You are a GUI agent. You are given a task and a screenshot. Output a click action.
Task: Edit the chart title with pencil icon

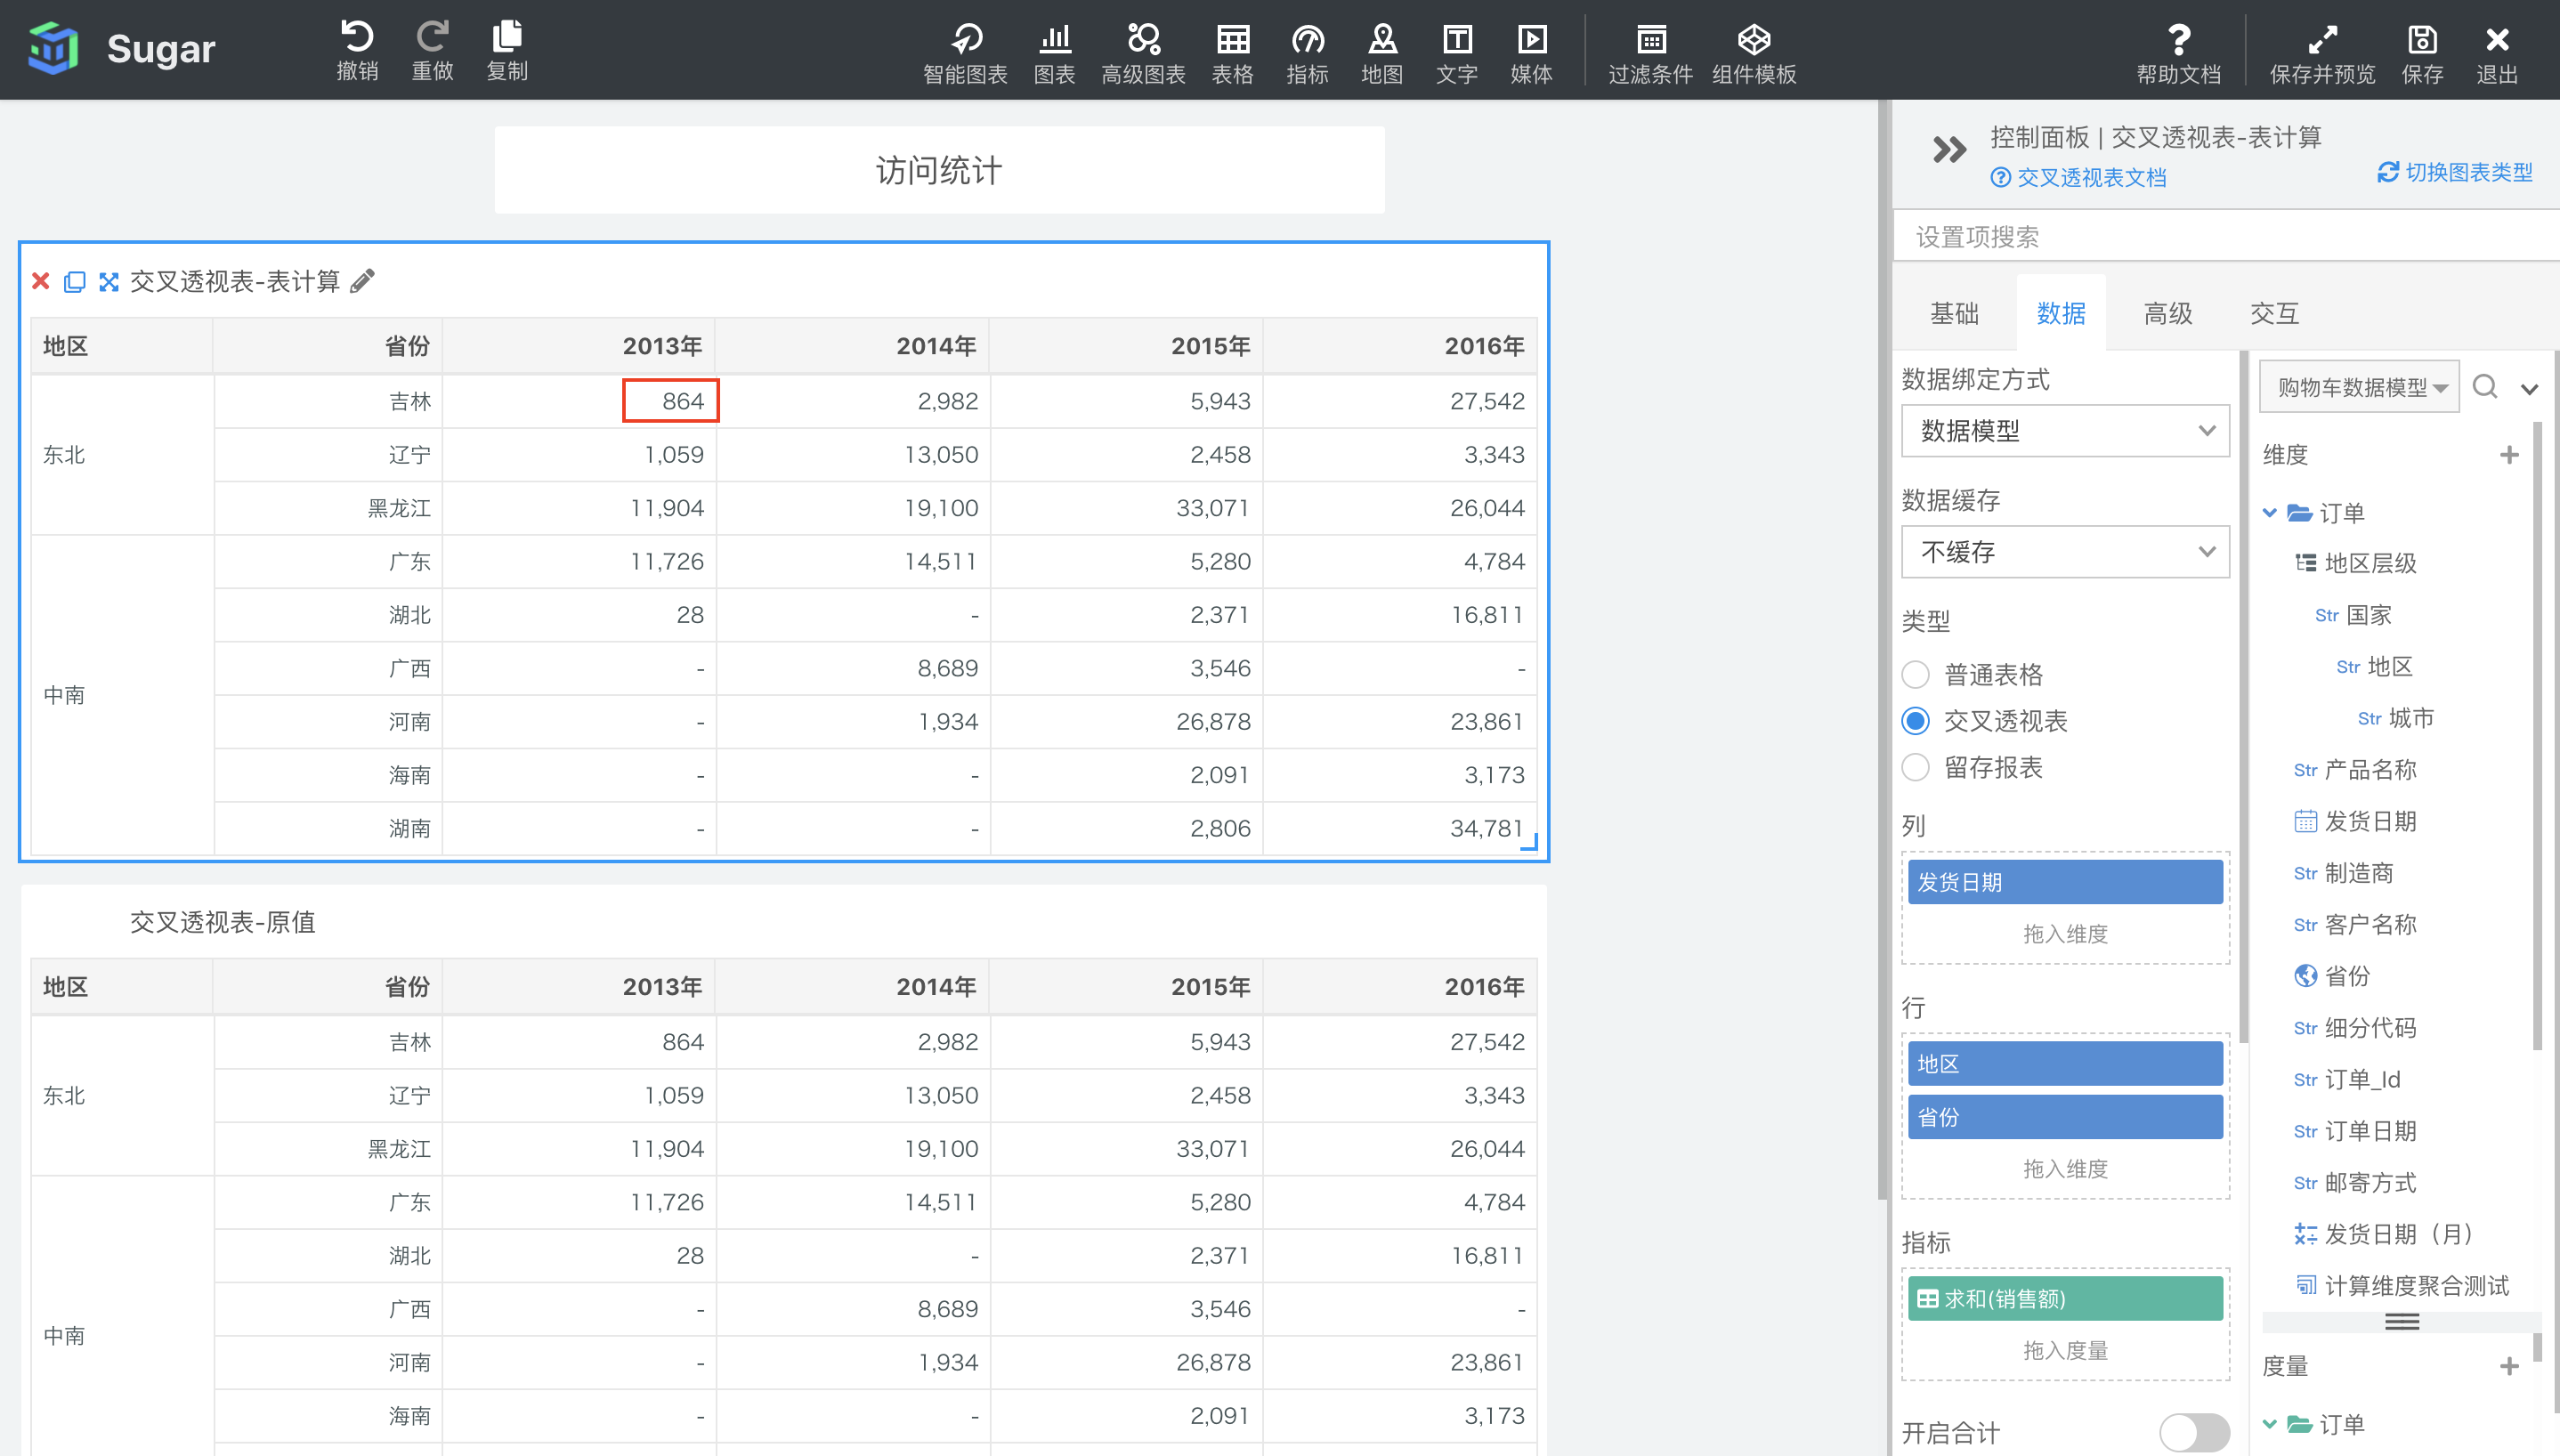pyautogui.click(x=362, y=281)
